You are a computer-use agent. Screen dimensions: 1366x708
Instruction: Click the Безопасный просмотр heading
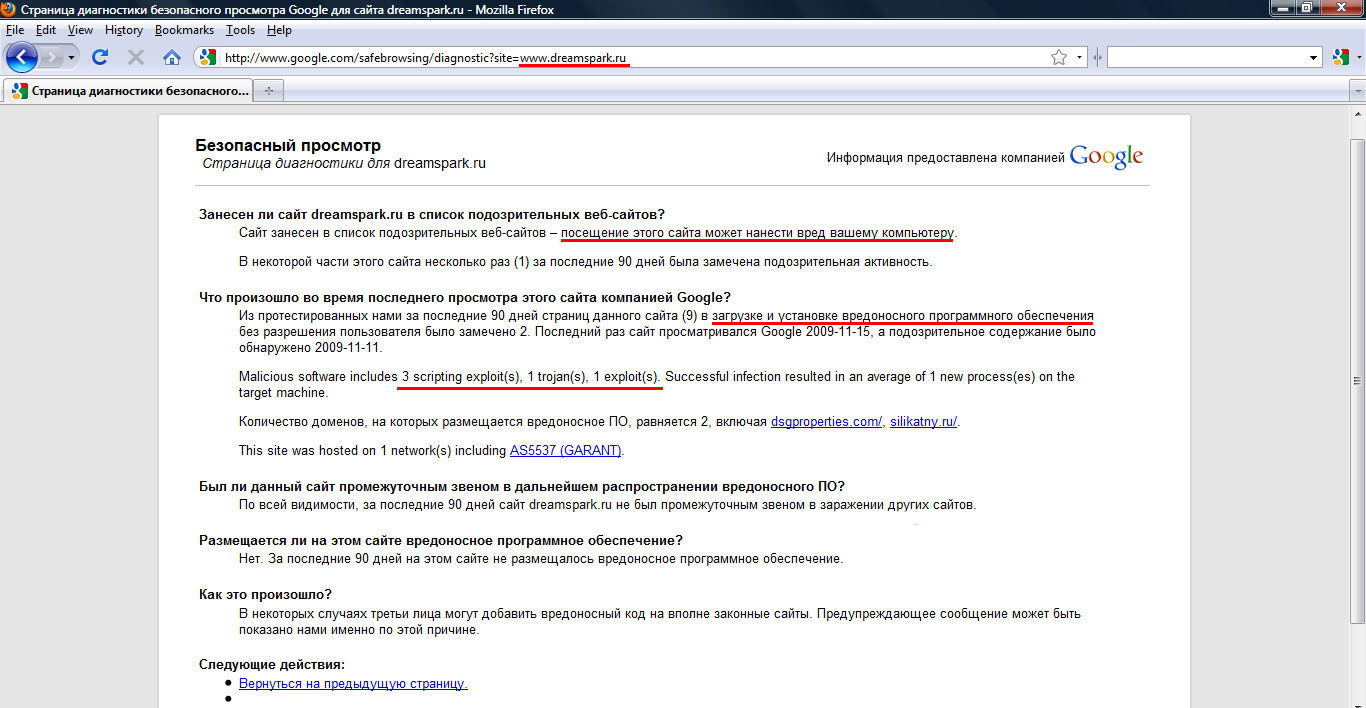[x=288, y=145]
